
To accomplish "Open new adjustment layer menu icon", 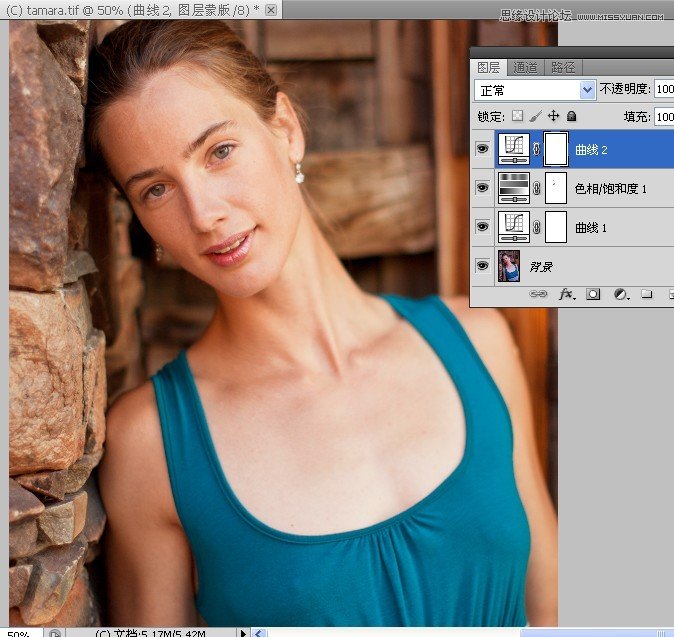I will pyautogui.click(x=620, y=294).
